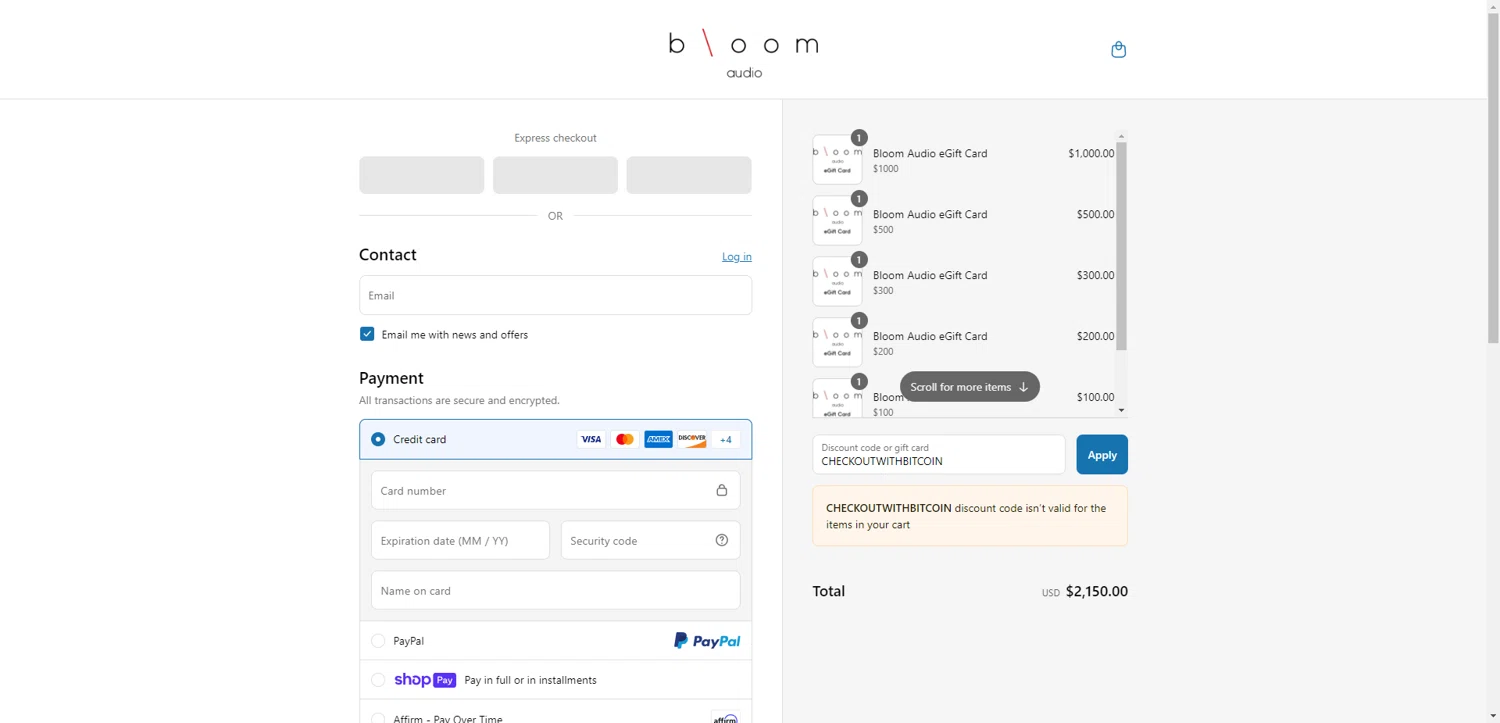Click the third express checkout button
This screenshot has width=1500, height=723.
[689, 175]
